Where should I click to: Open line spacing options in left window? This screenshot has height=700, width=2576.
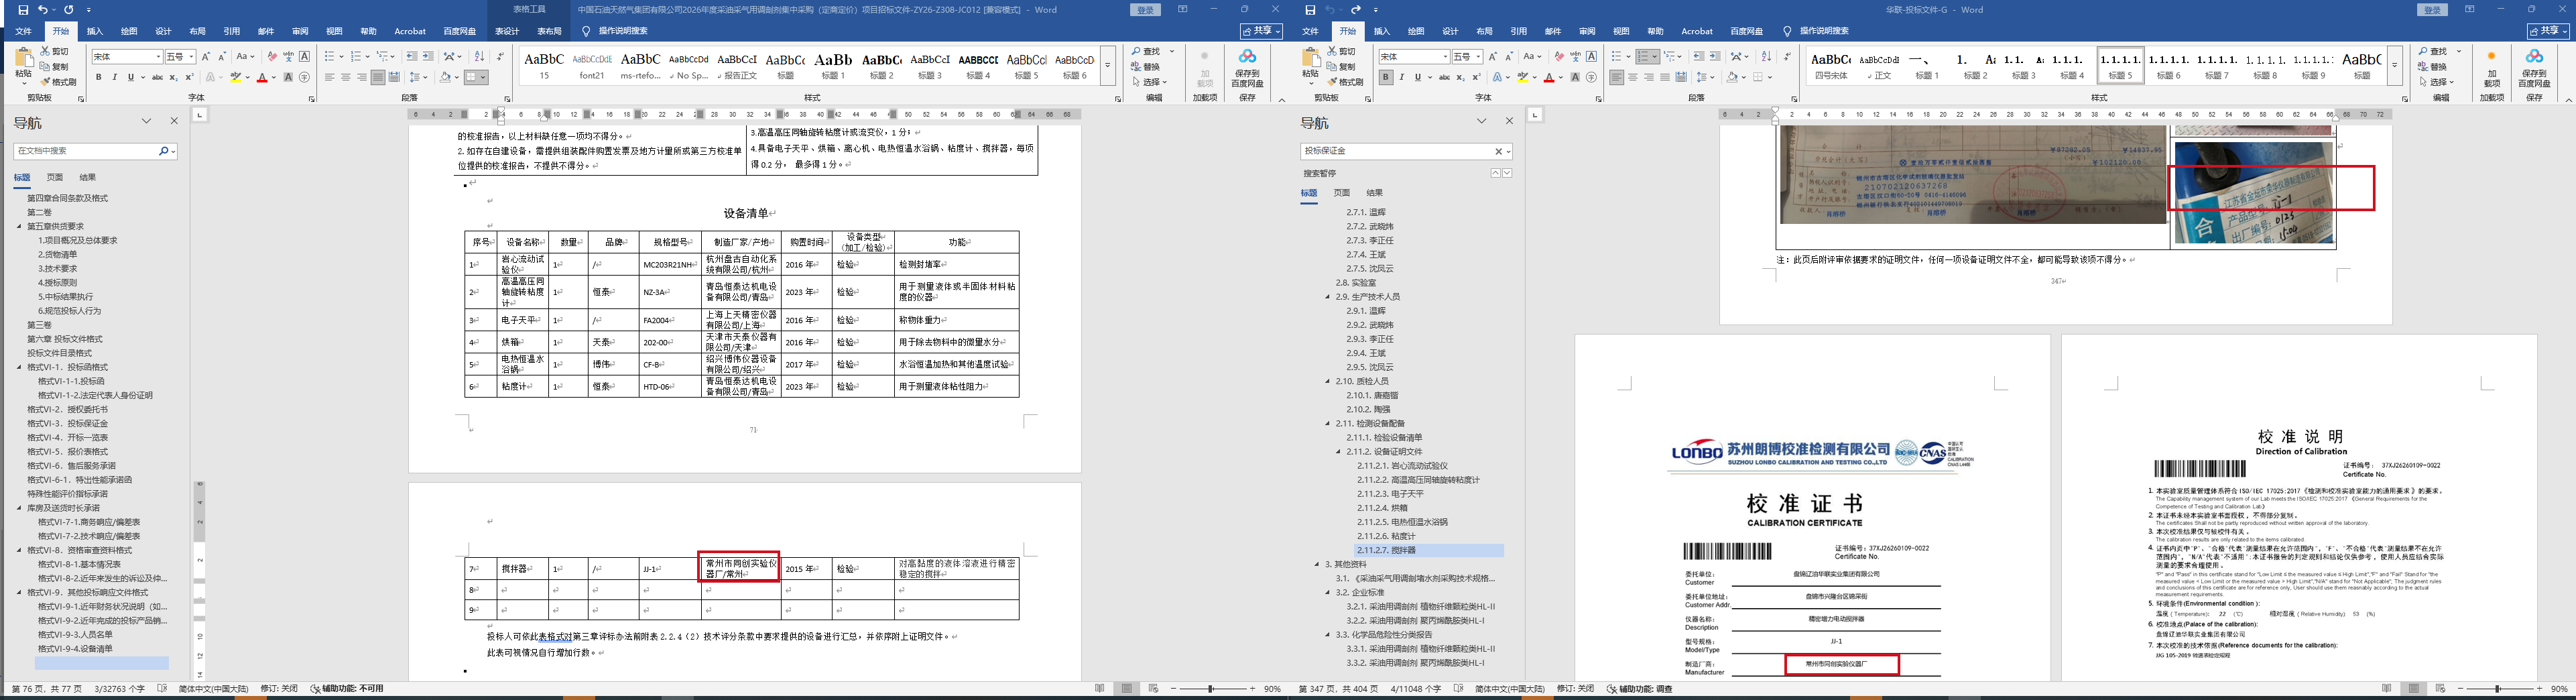(x=418, y=77)
